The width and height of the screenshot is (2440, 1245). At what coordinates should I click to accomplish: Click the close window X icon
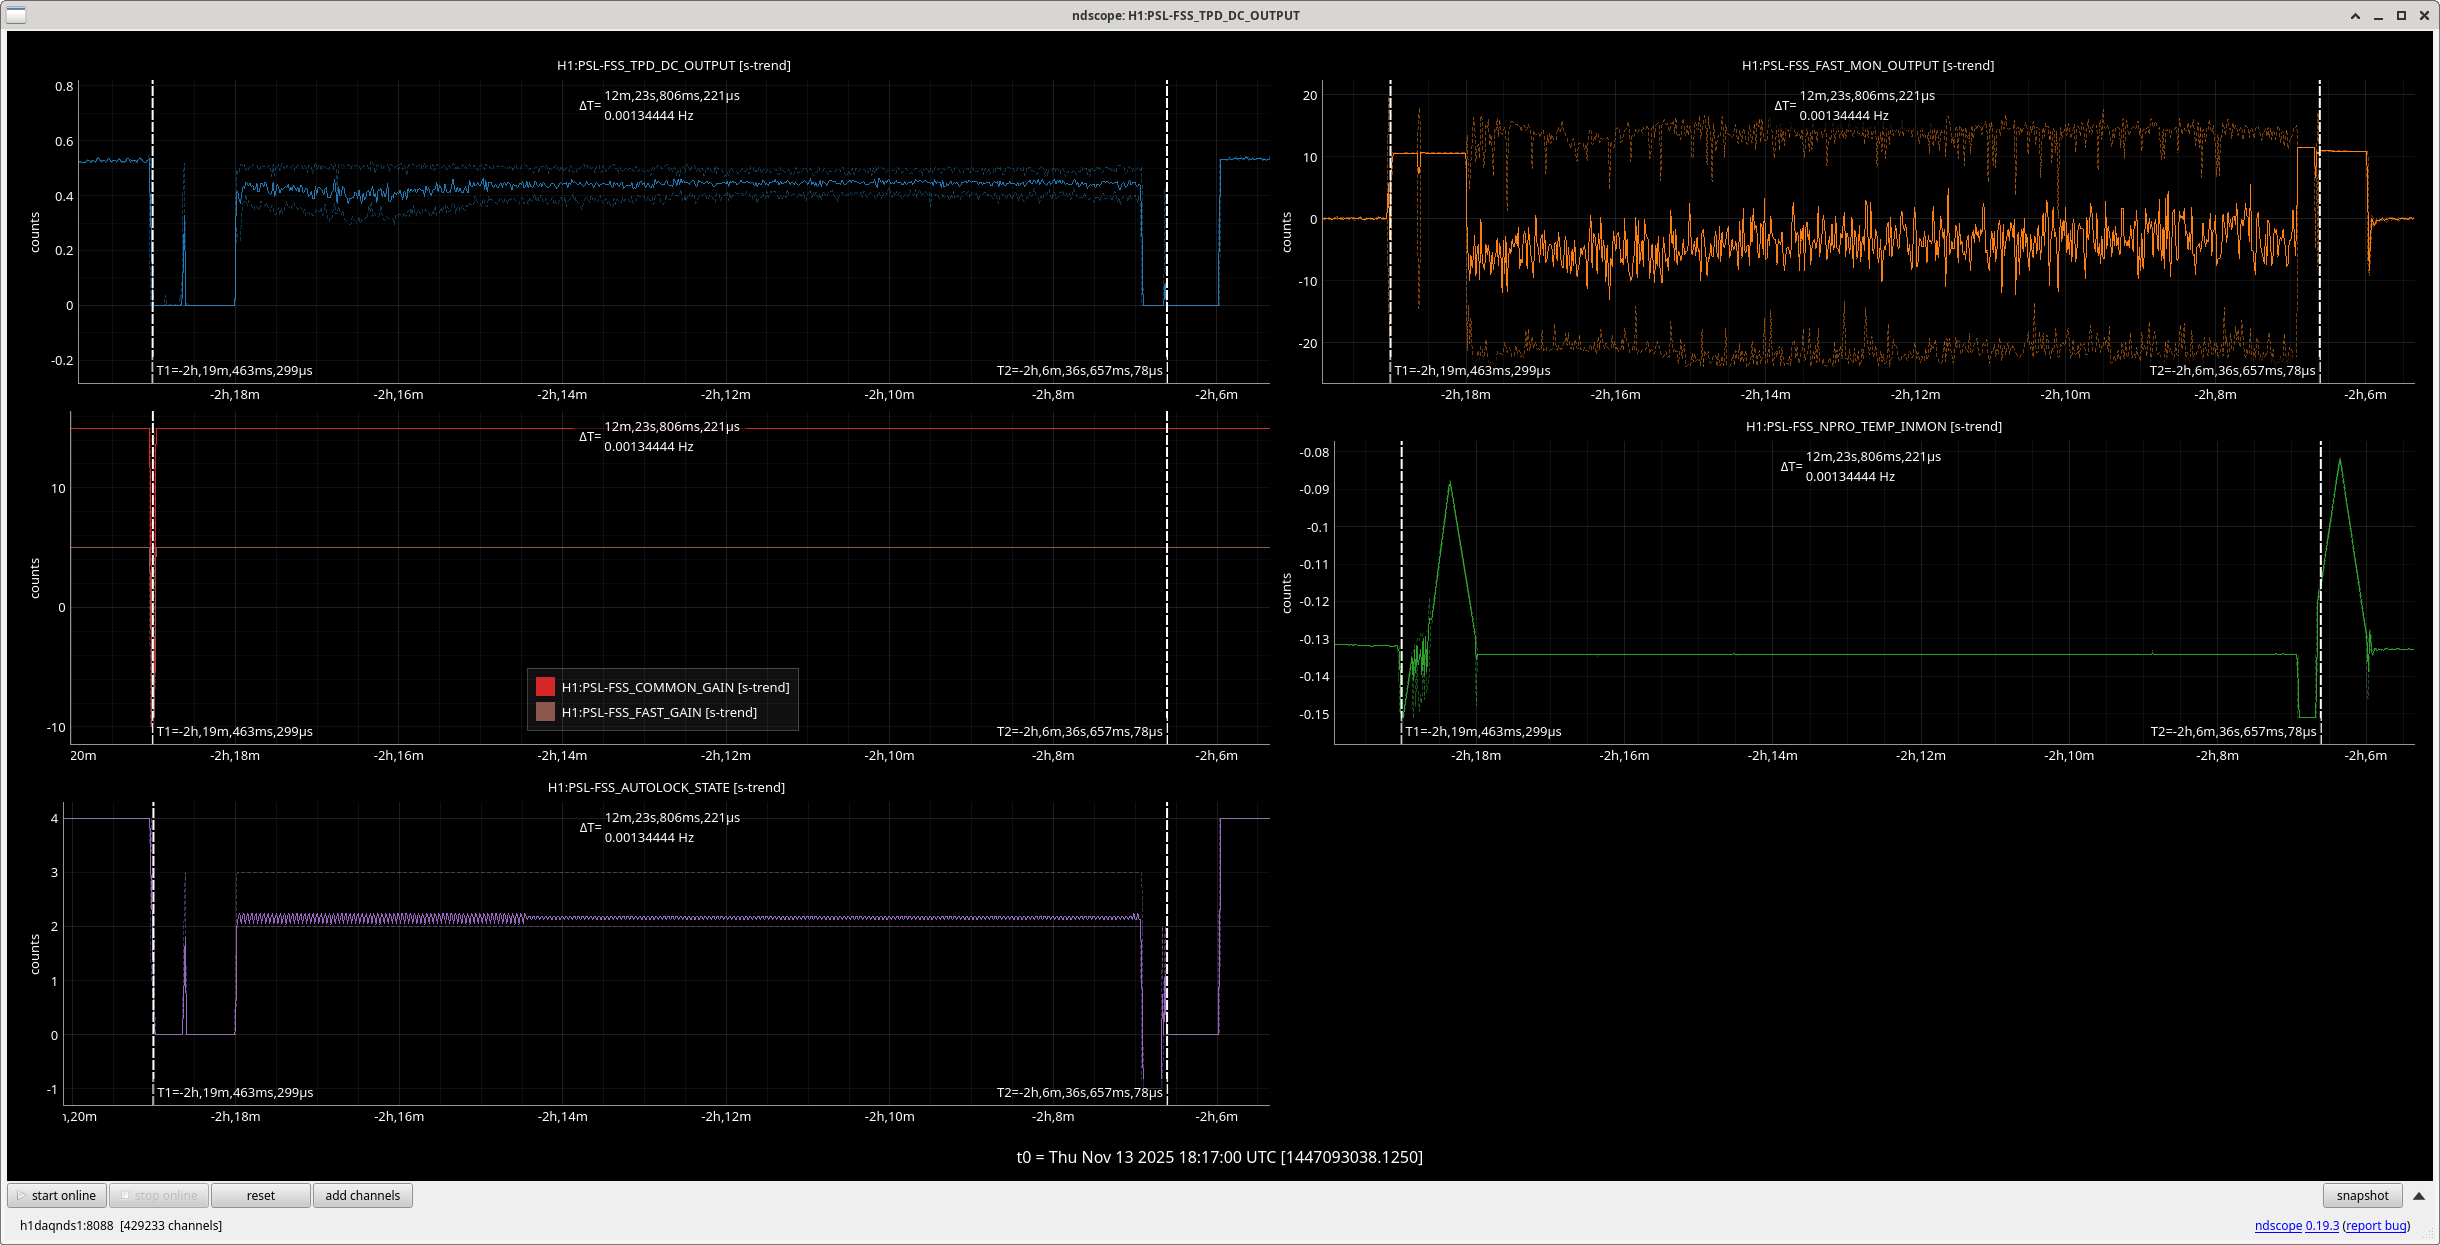click(2424, 16)
